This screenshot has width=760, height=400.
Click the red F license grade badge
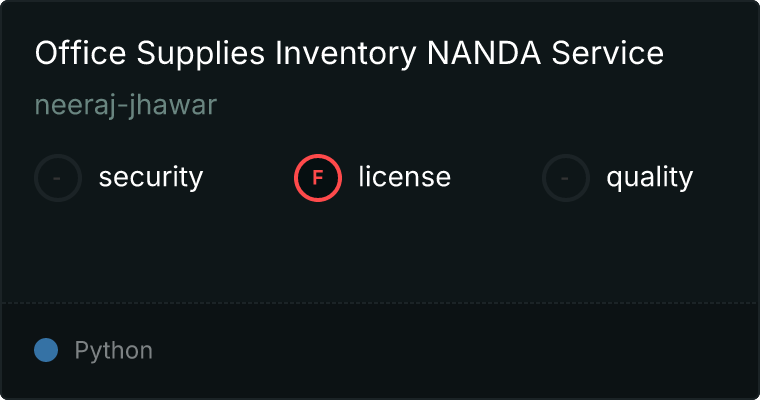point(318,178)
